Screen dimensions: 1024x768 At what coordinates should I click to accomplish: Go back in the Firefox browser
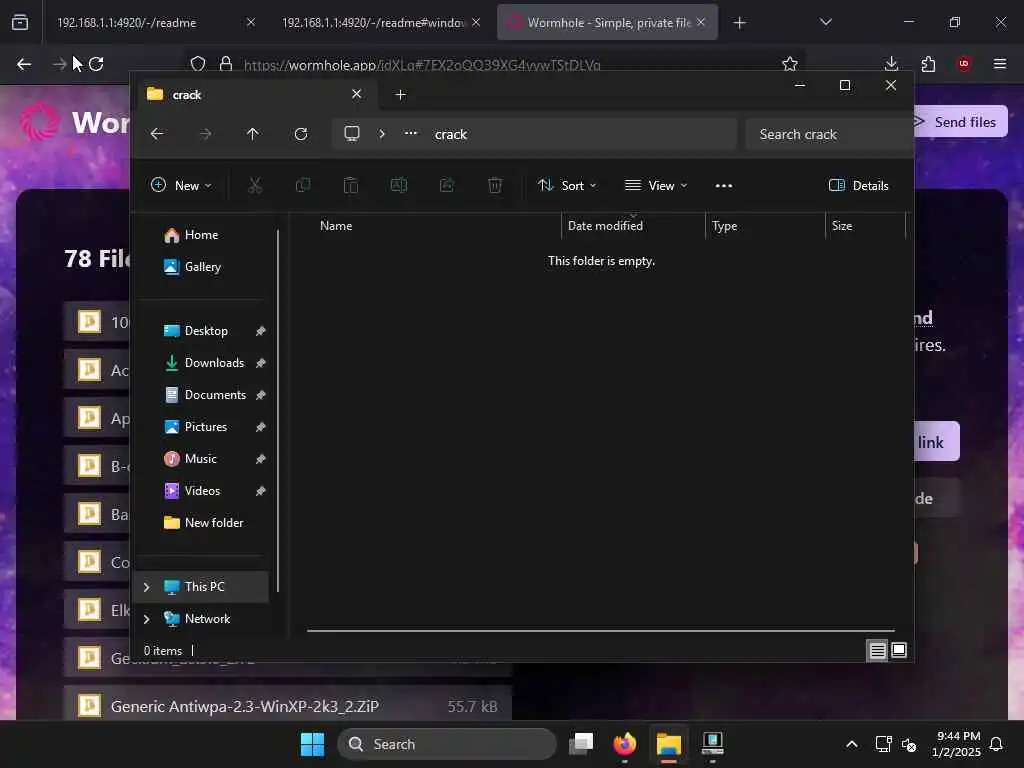(24, 64)
